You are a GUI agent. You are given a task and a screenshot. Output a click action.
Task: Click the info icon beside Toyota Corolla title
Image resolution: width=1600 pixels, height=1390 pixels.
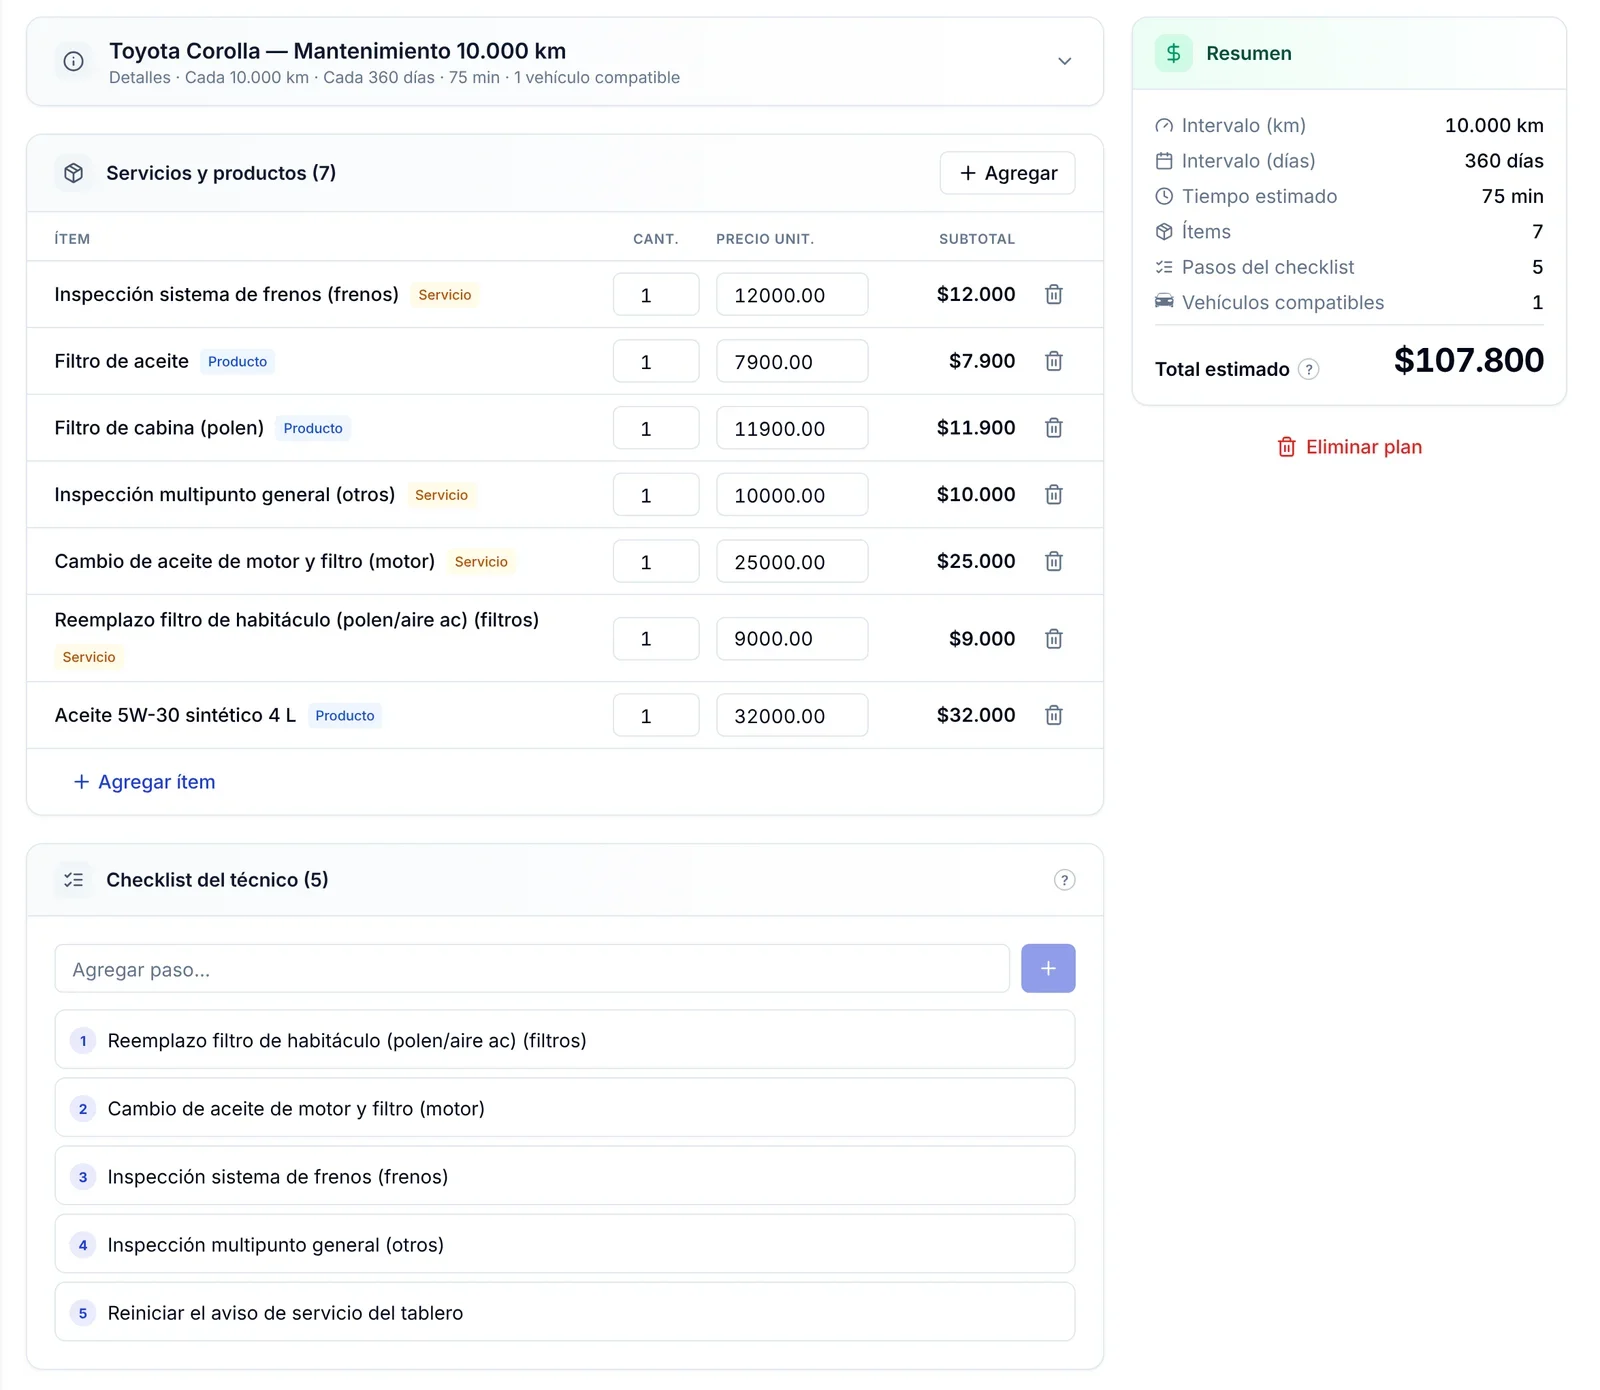[x=73, y=61]
